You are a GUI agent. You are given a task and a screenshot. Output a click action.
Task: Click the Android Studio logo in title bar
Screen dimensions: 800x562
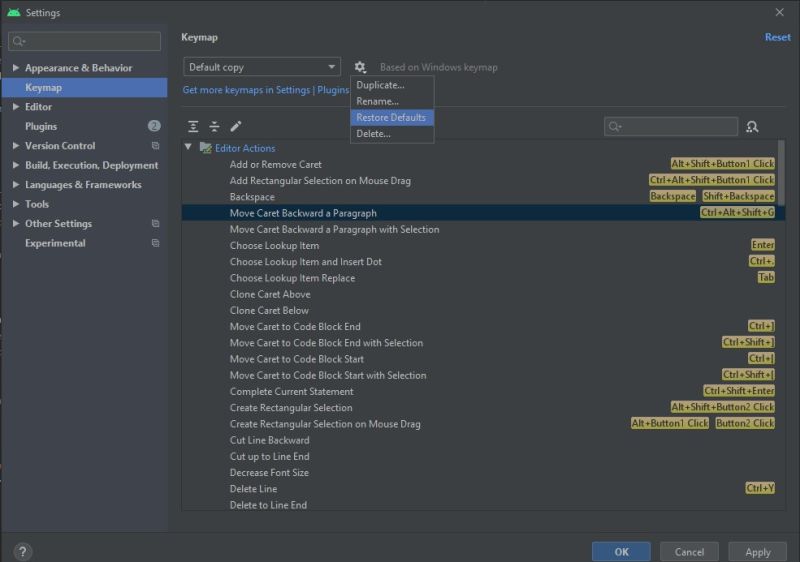[x=14, y=12]
